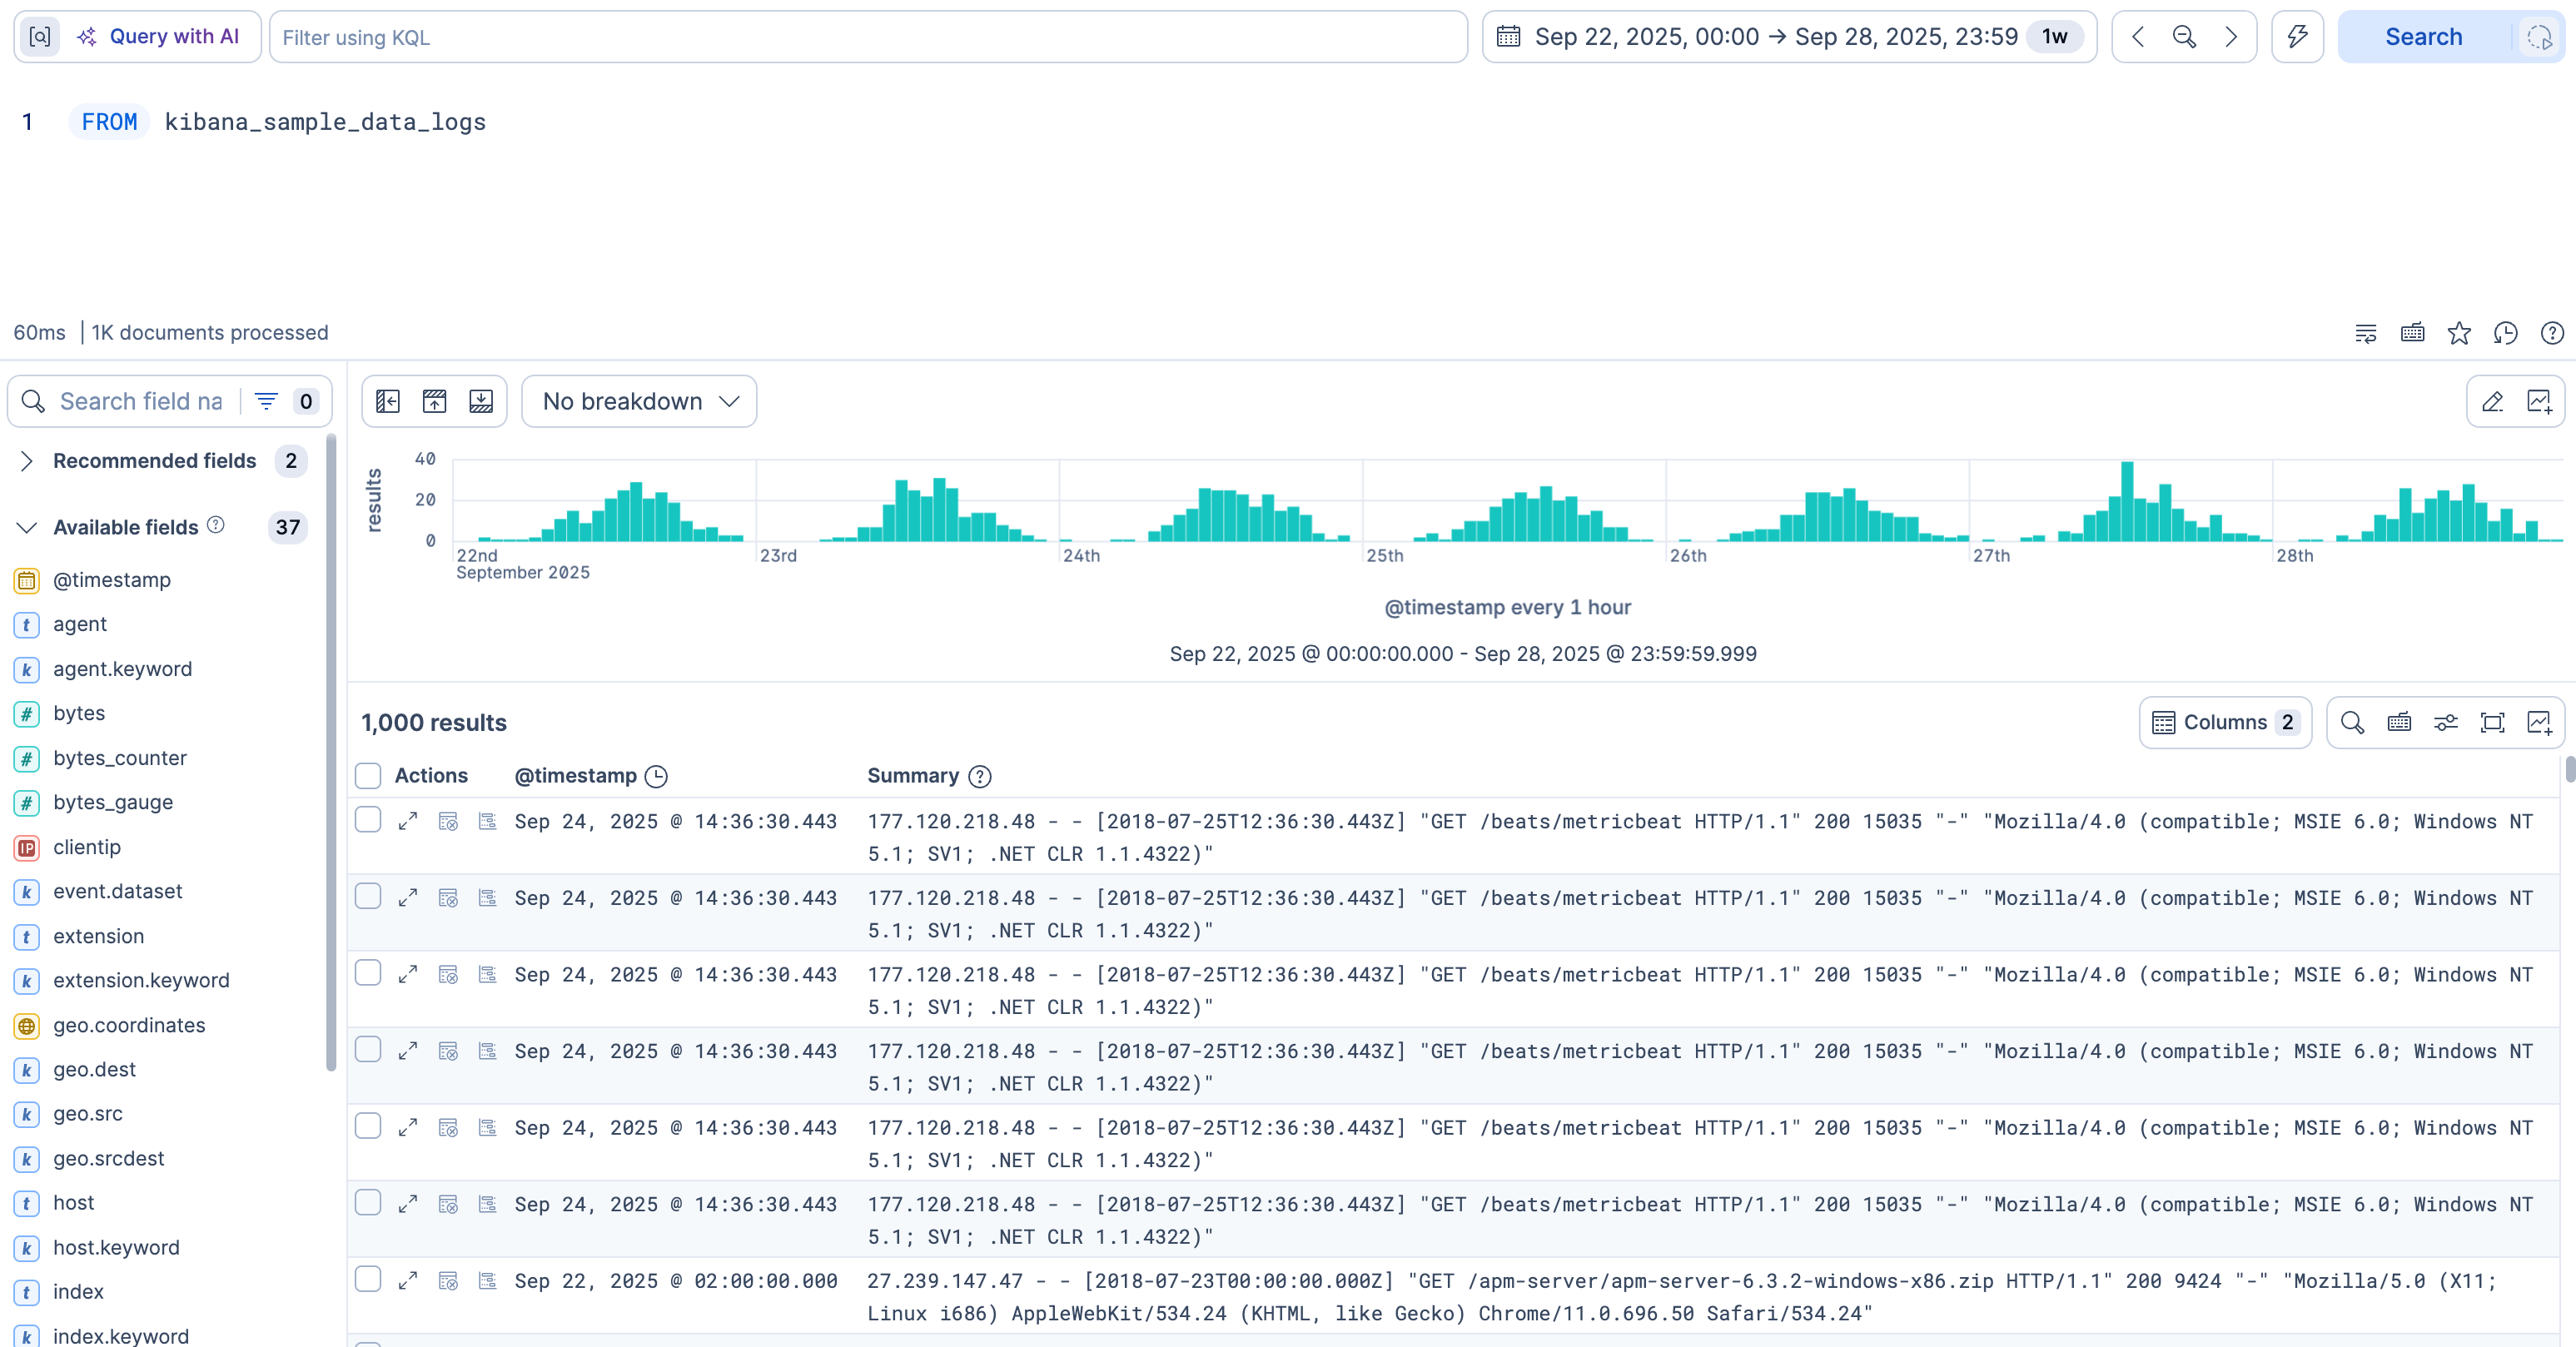Select the extension.keyword field
2576x1347 pixels.
coord(141,980)
